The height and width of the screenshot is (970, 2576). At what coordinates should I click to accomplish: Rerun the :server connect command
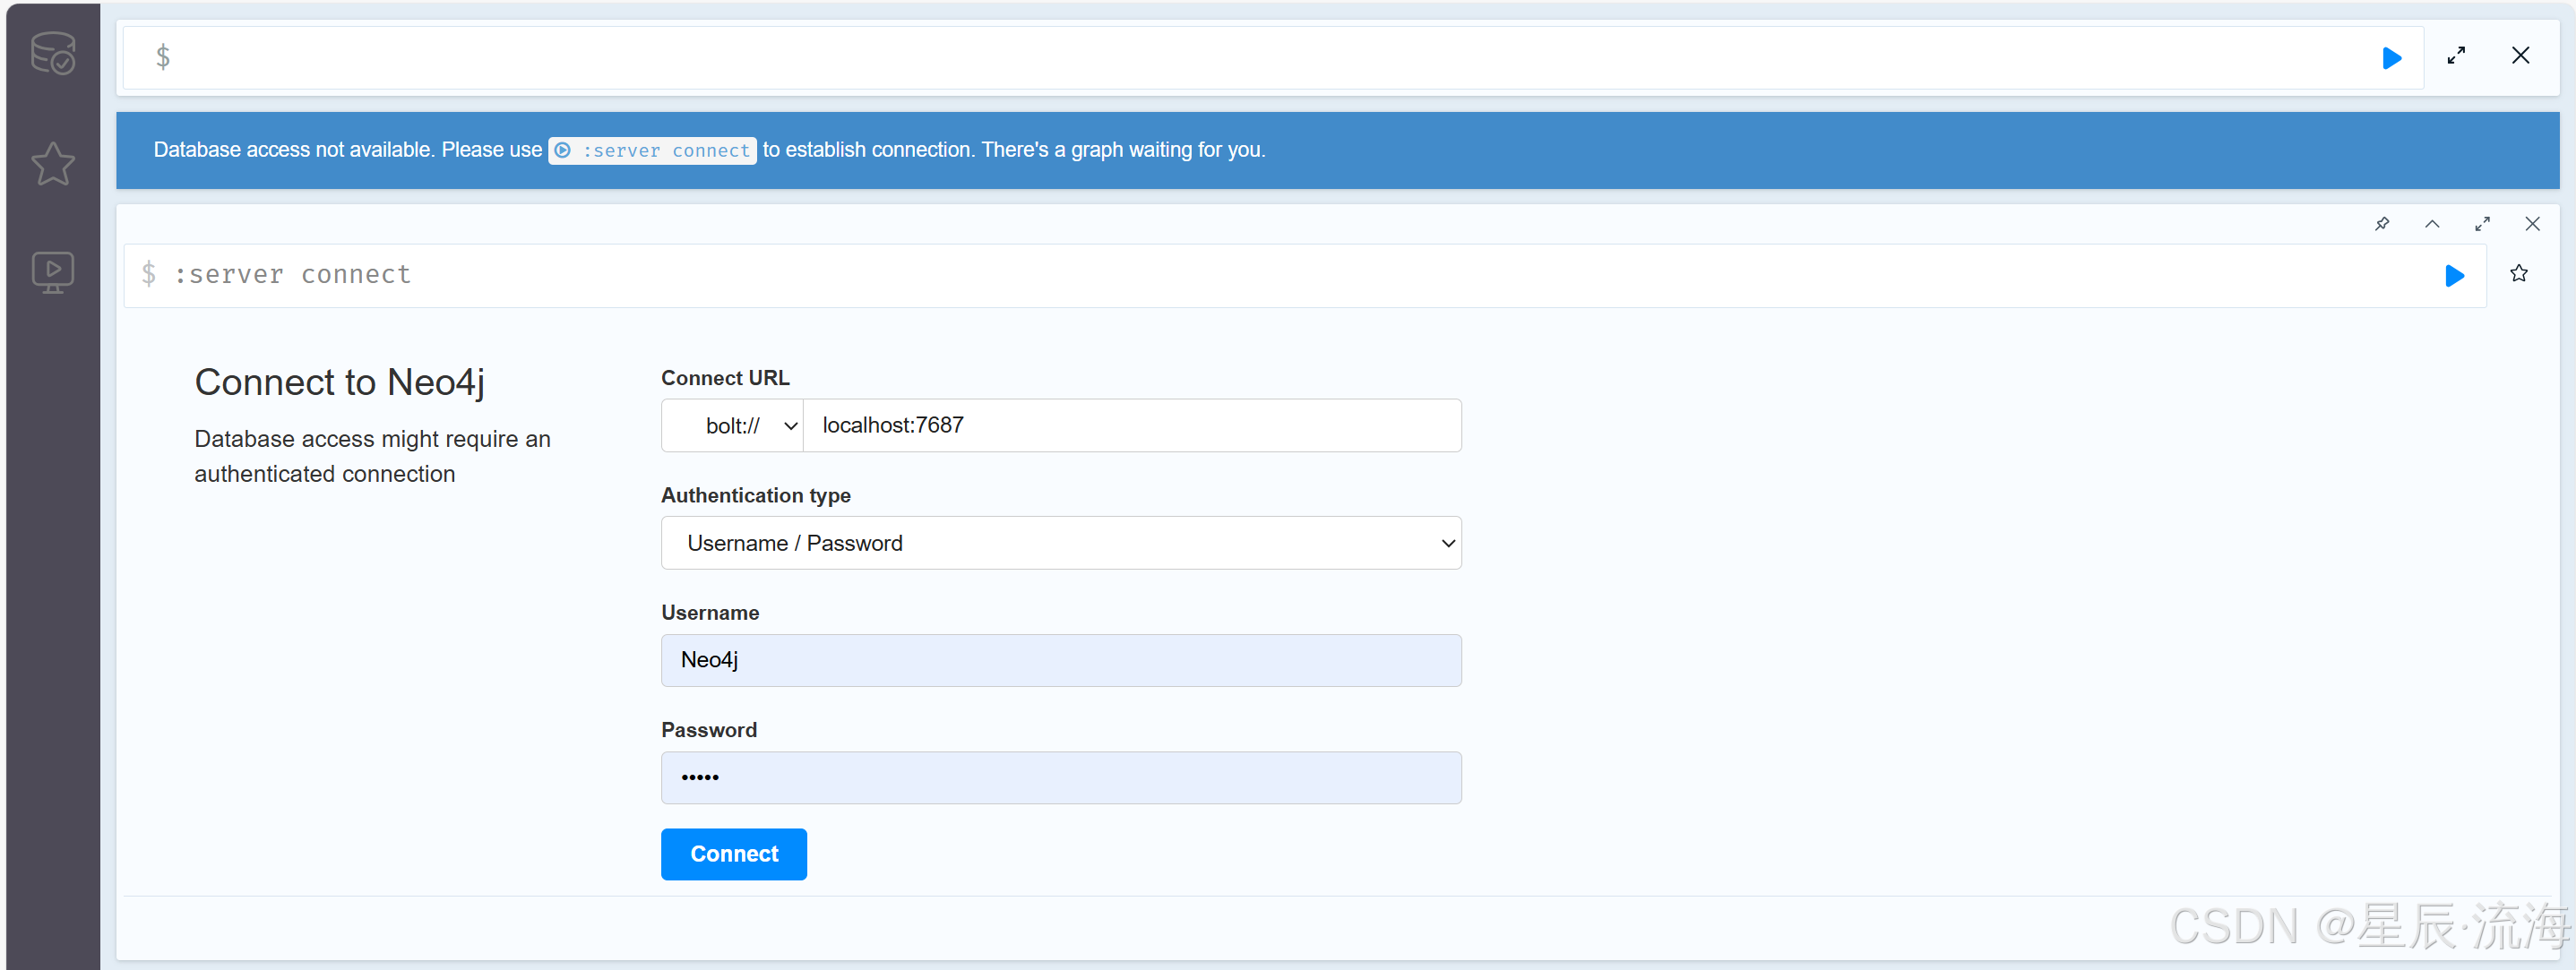pyautogui.click(x=2454, y=276)
